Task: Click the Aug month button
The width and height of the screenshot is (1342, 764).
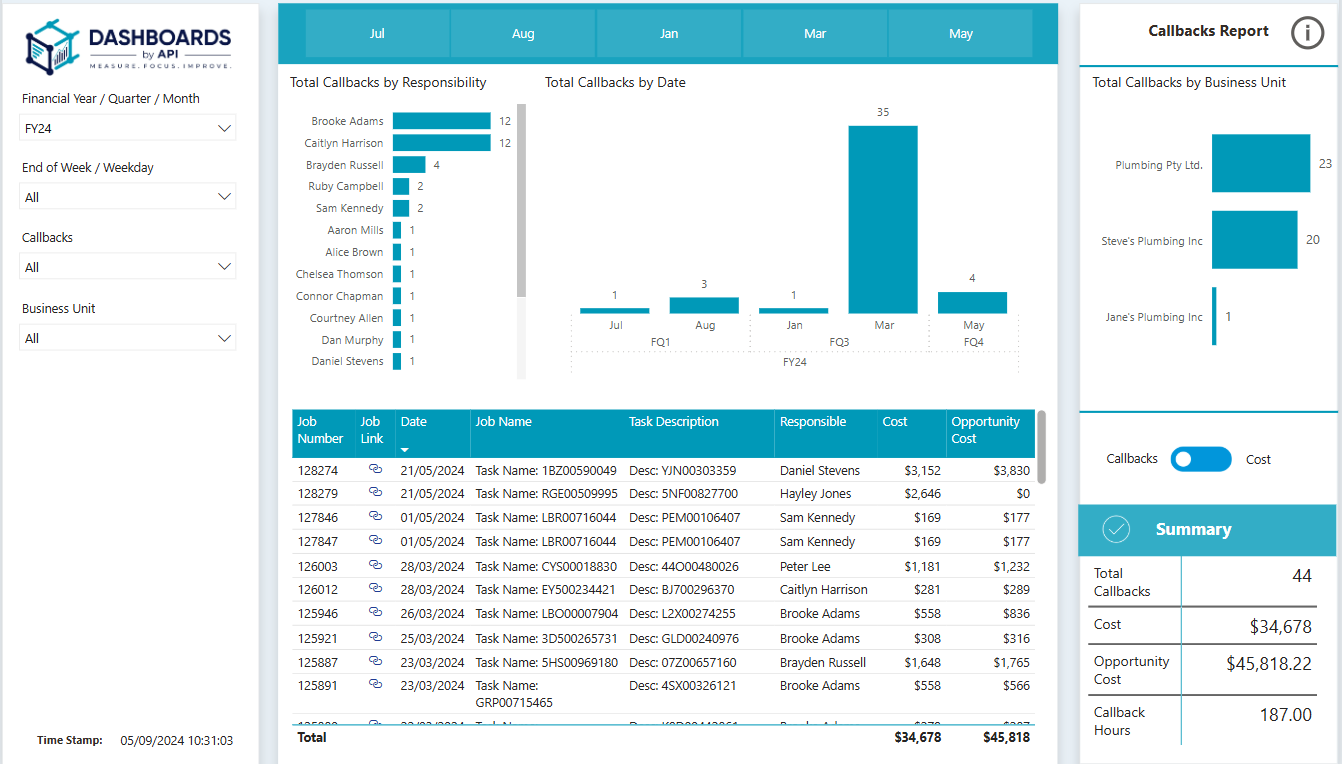Action: [523, 34]
